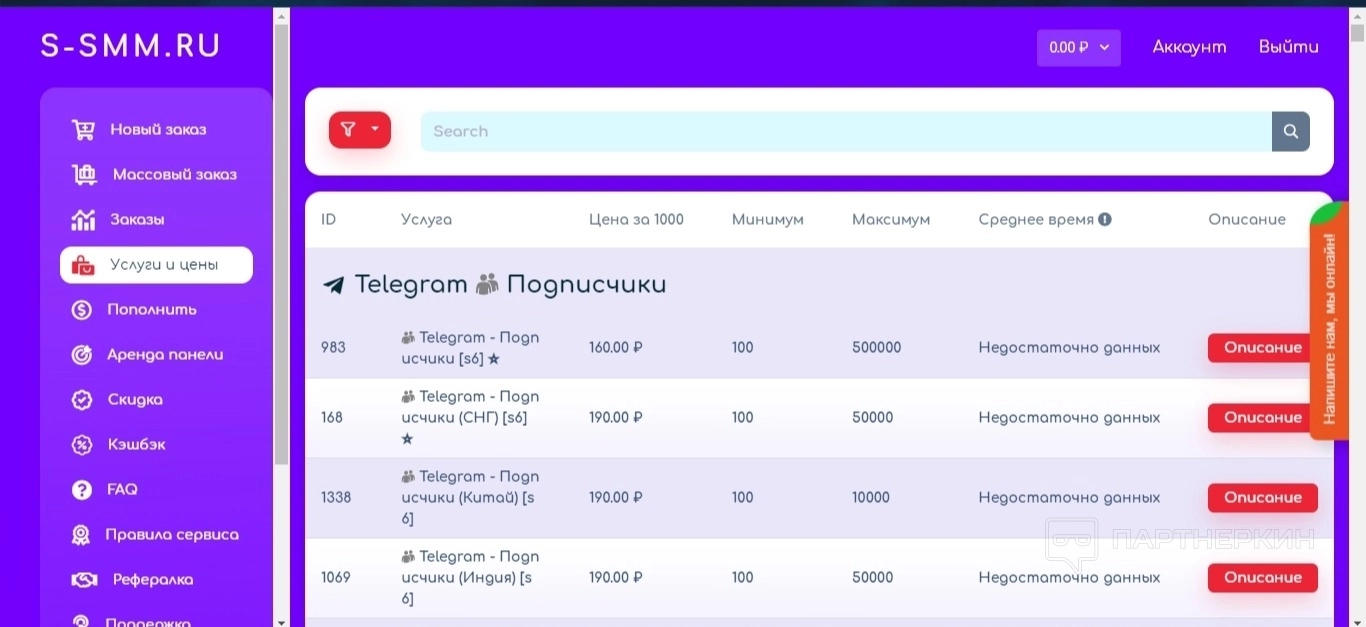Open Описание for service 1338
This screenshot has height=627, width=1366.
[1263, 498]
